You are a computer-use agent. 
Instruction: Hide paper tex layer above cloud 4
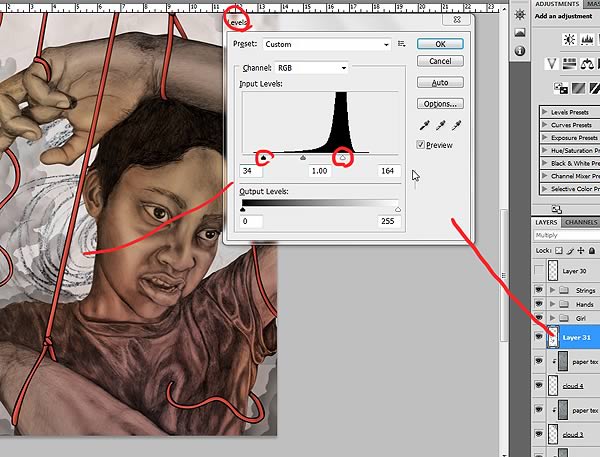pos(539,361)
